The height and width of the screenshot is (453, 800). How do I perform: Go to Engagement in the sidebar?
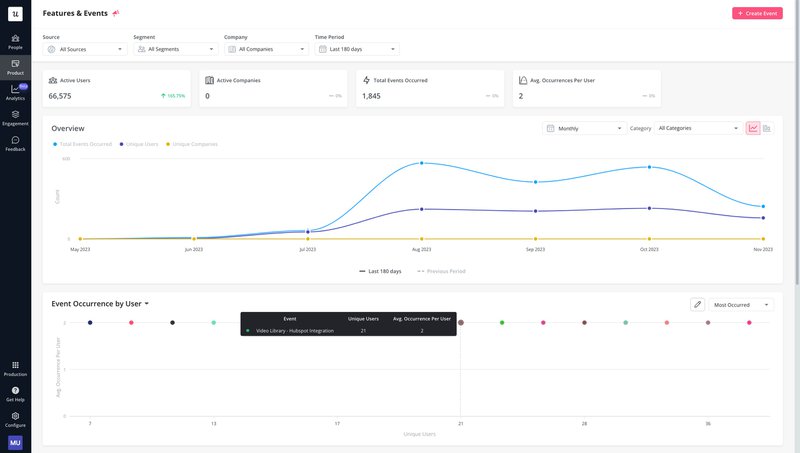point(15,118)
